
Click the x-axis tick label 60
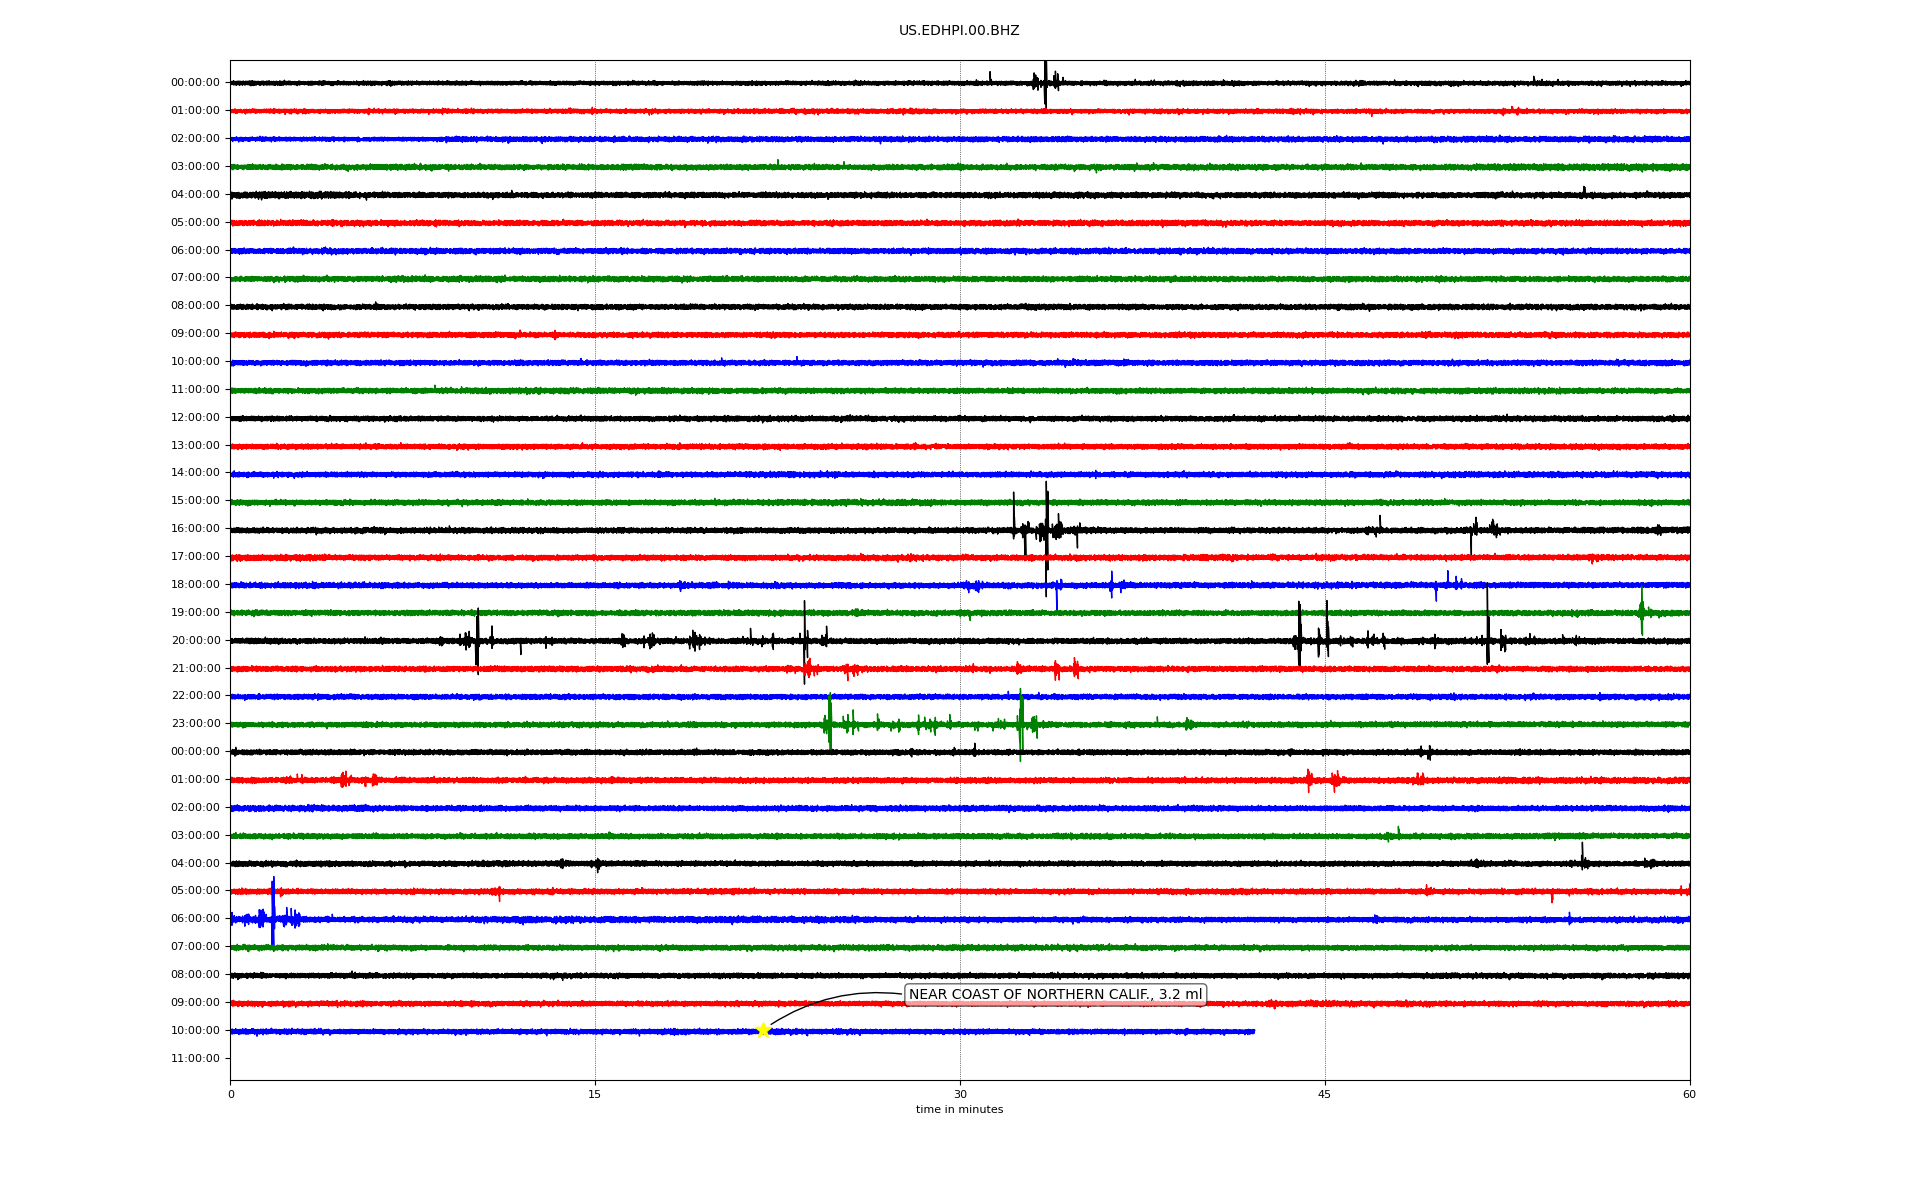[1689, 1094]
